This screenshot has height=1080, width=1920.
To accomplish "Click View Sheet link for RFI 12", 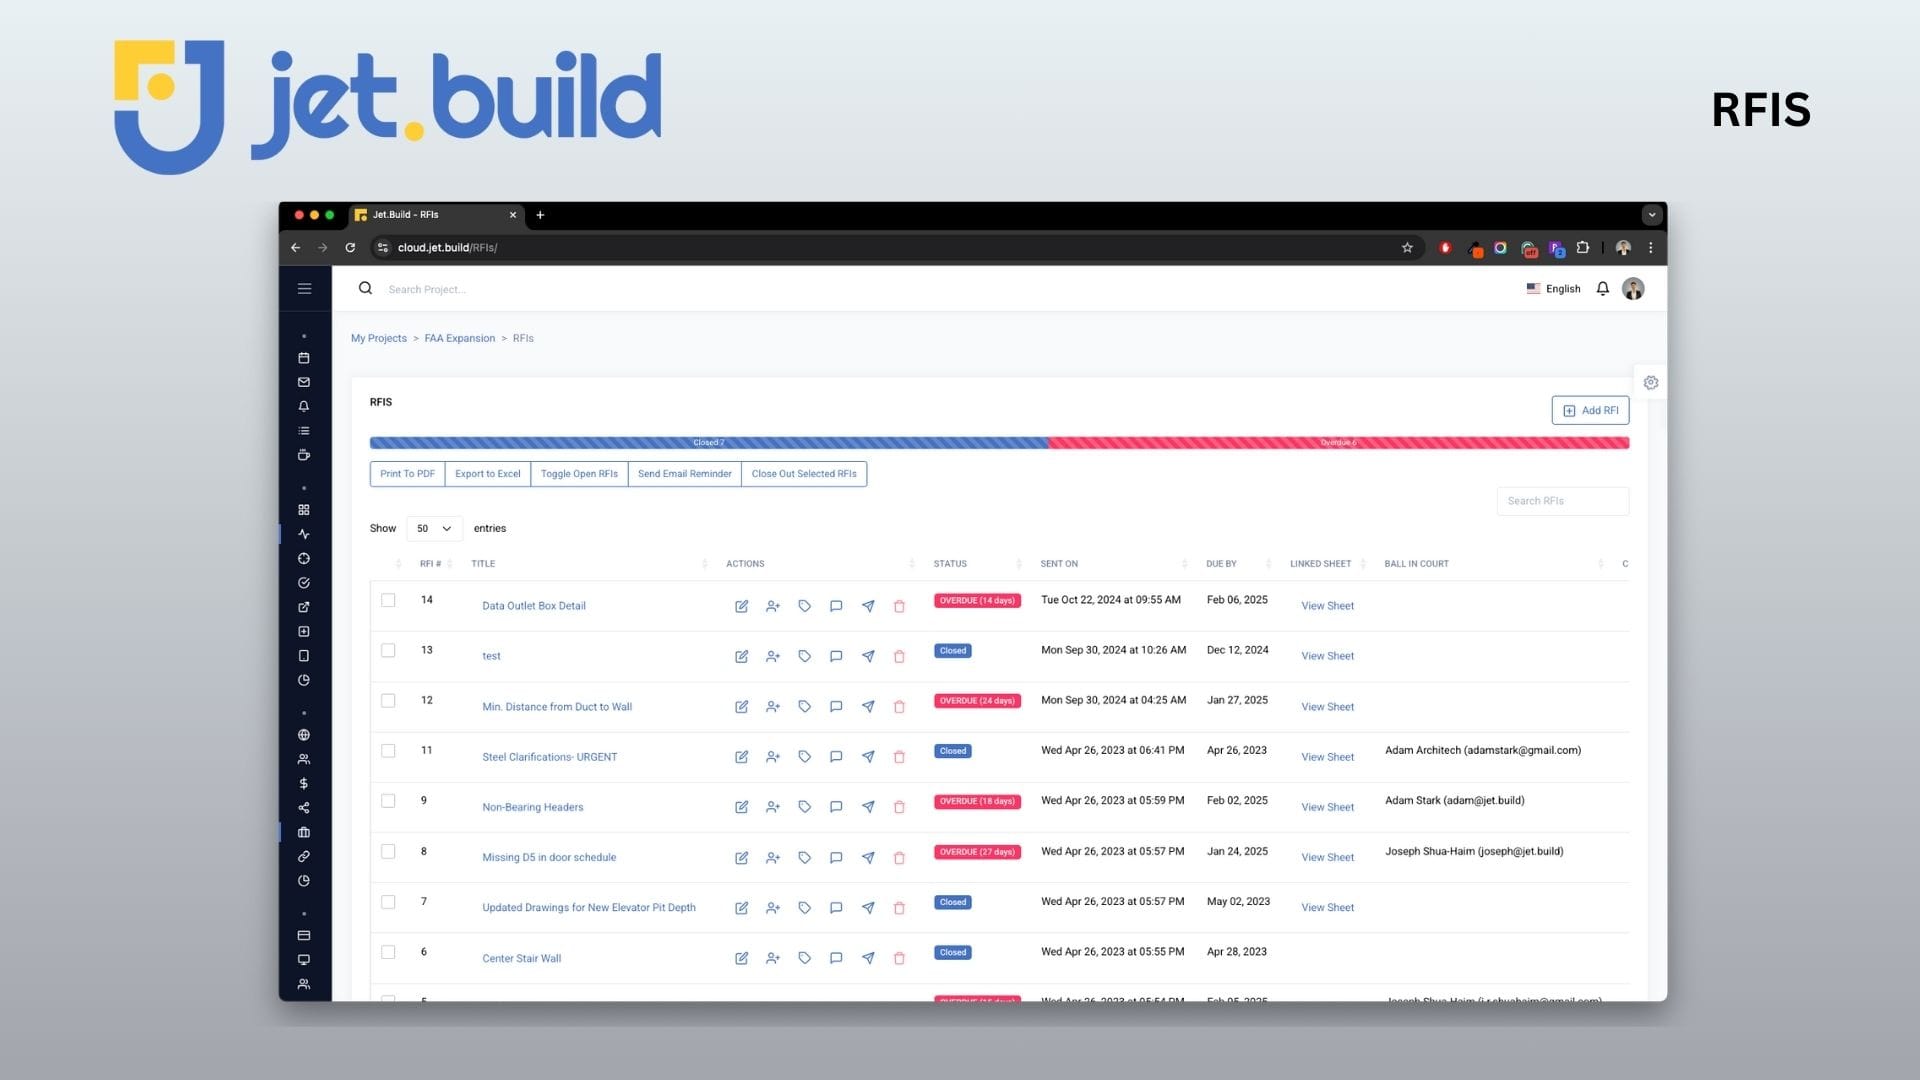I will [x=1327, y=707].
